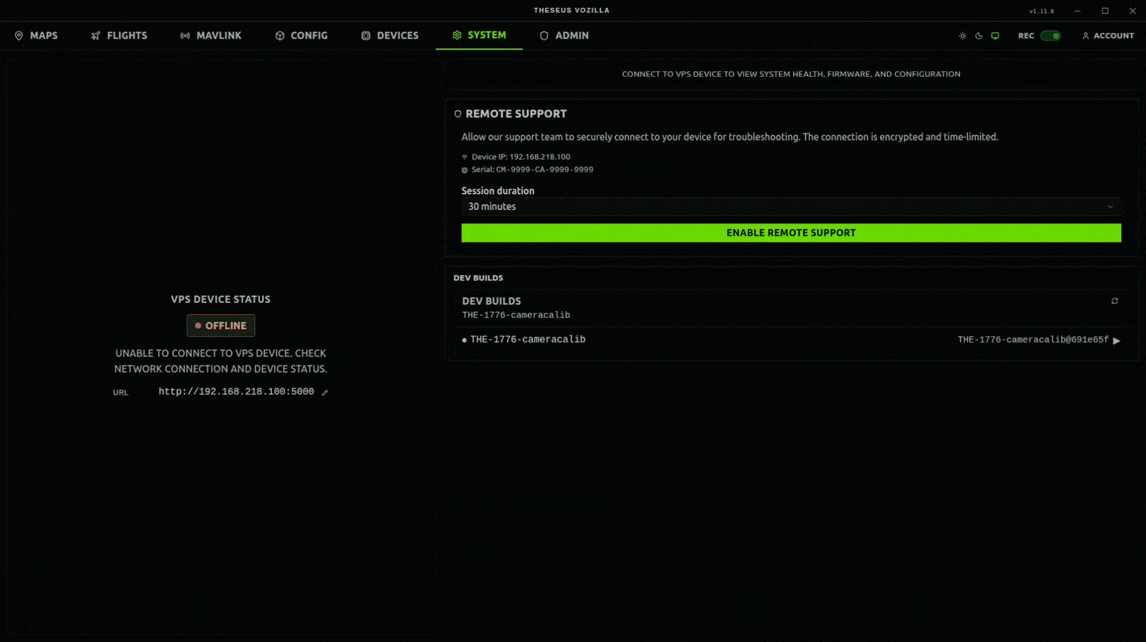The image size is (1146, 642).
Task: Select the system theme monitor icon
Action: click(x=995, y=36)
